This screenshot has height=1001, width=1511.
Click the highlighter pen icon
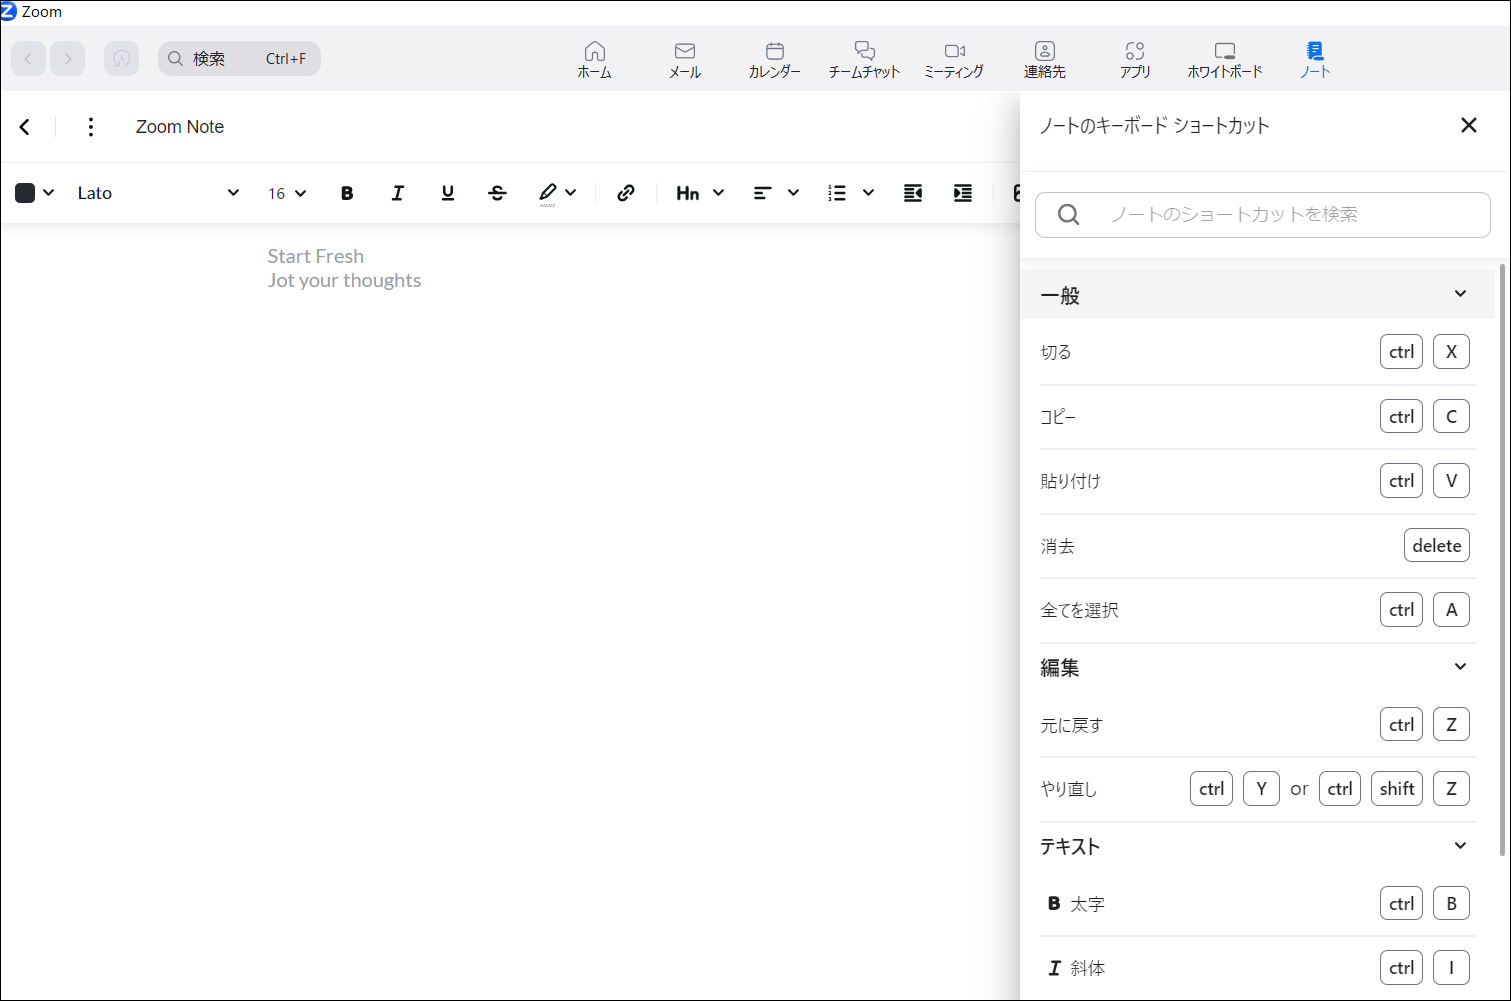point(547,193)
